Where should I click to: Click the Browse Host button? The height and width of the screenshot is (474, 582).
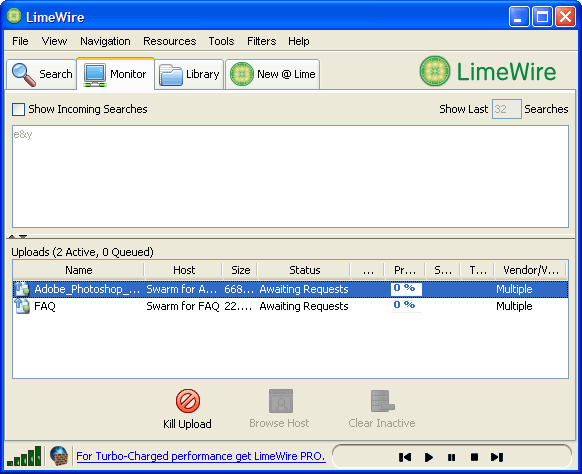pyautogui.click(x=279, y=409)
